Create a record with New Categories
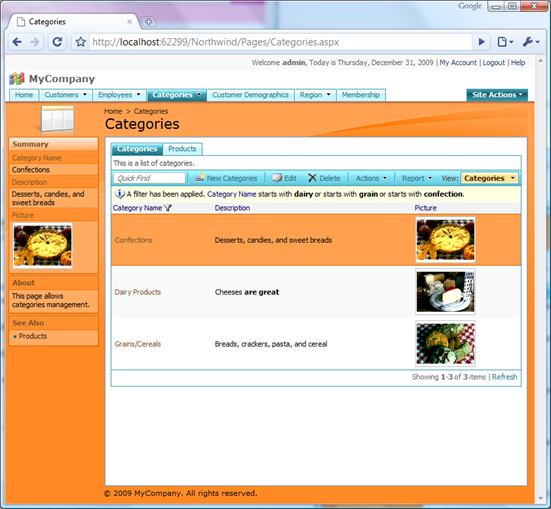551x509 pixels. click(226, 178)
